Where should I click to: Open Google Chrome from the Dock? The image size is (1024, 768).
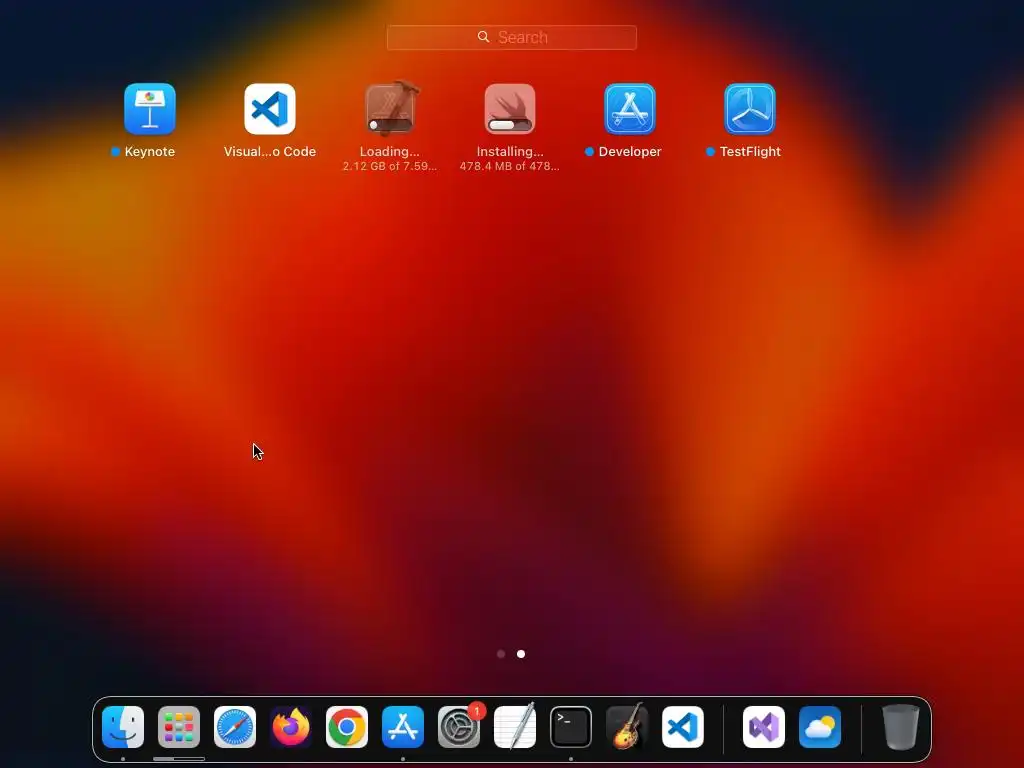[x=347, y=727]
